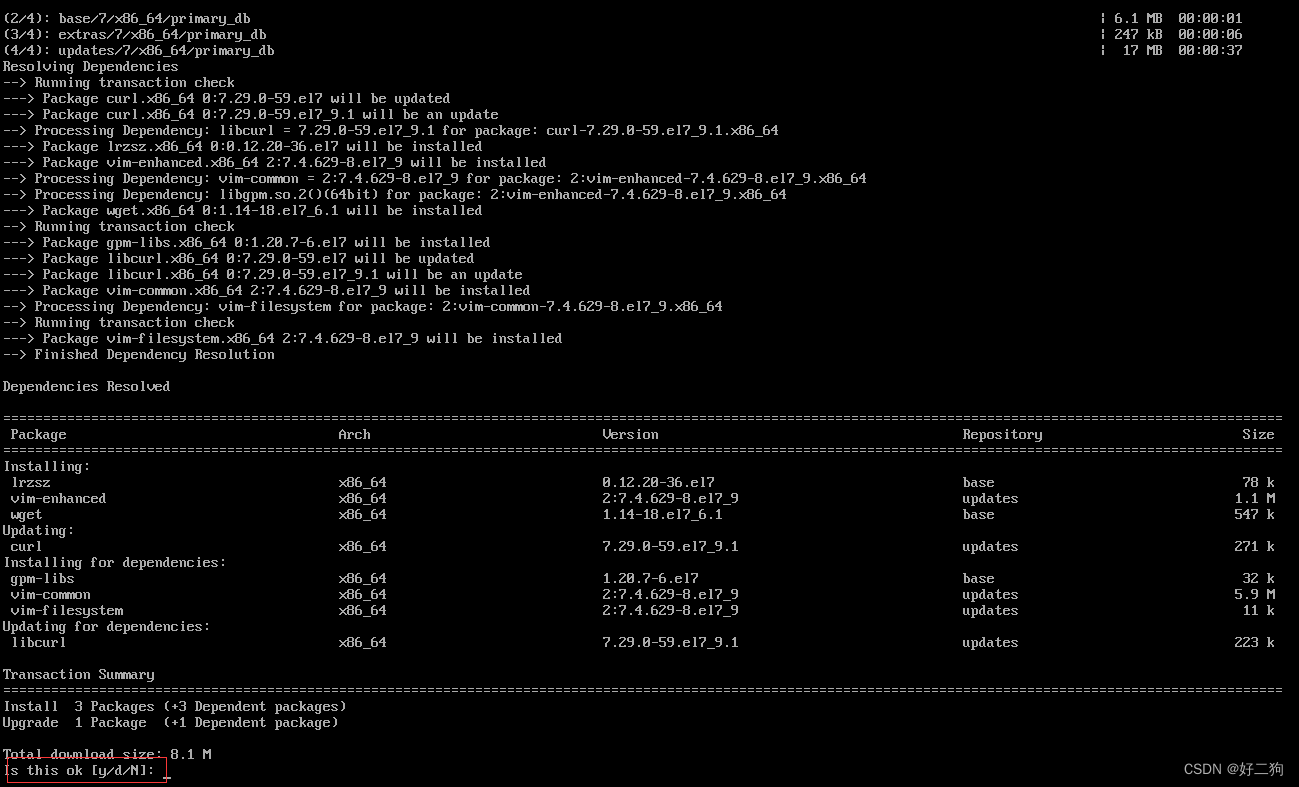Click the 'Processing Dependency: libgpm.so.2()(64bit)' line
Screen dimensions: 1299x787
394,195
